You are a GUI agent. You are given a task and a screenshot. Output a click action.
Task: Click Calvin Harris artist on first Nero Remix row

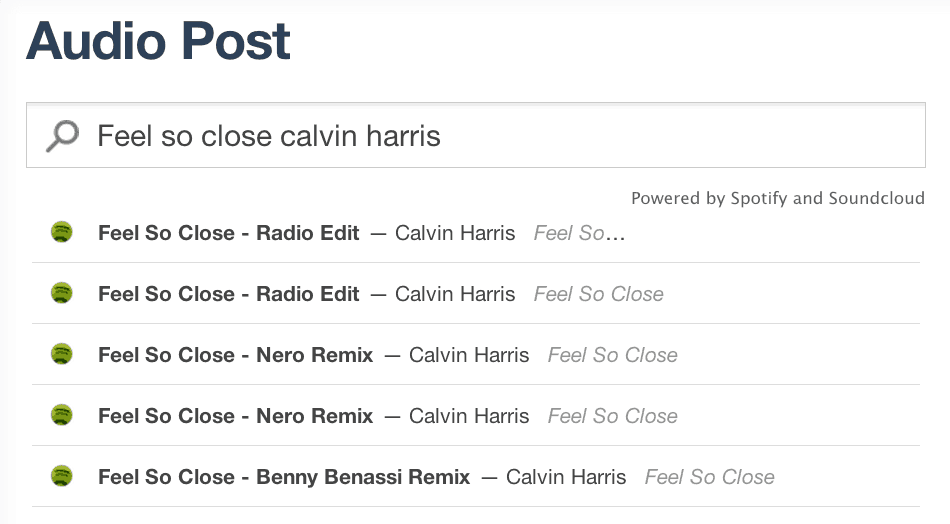pyautogui.click(x=469, y=355)
